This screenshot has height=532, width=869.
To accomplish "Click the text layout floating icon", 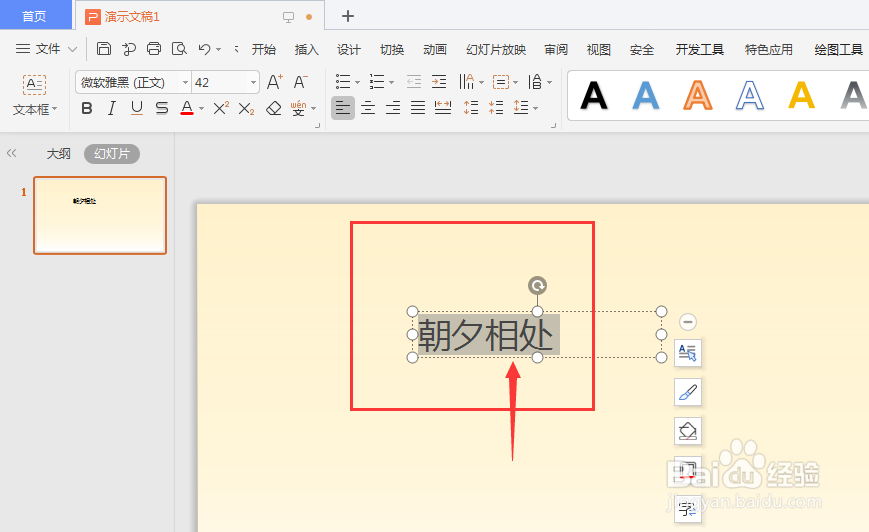I will (x=688, y=352).
